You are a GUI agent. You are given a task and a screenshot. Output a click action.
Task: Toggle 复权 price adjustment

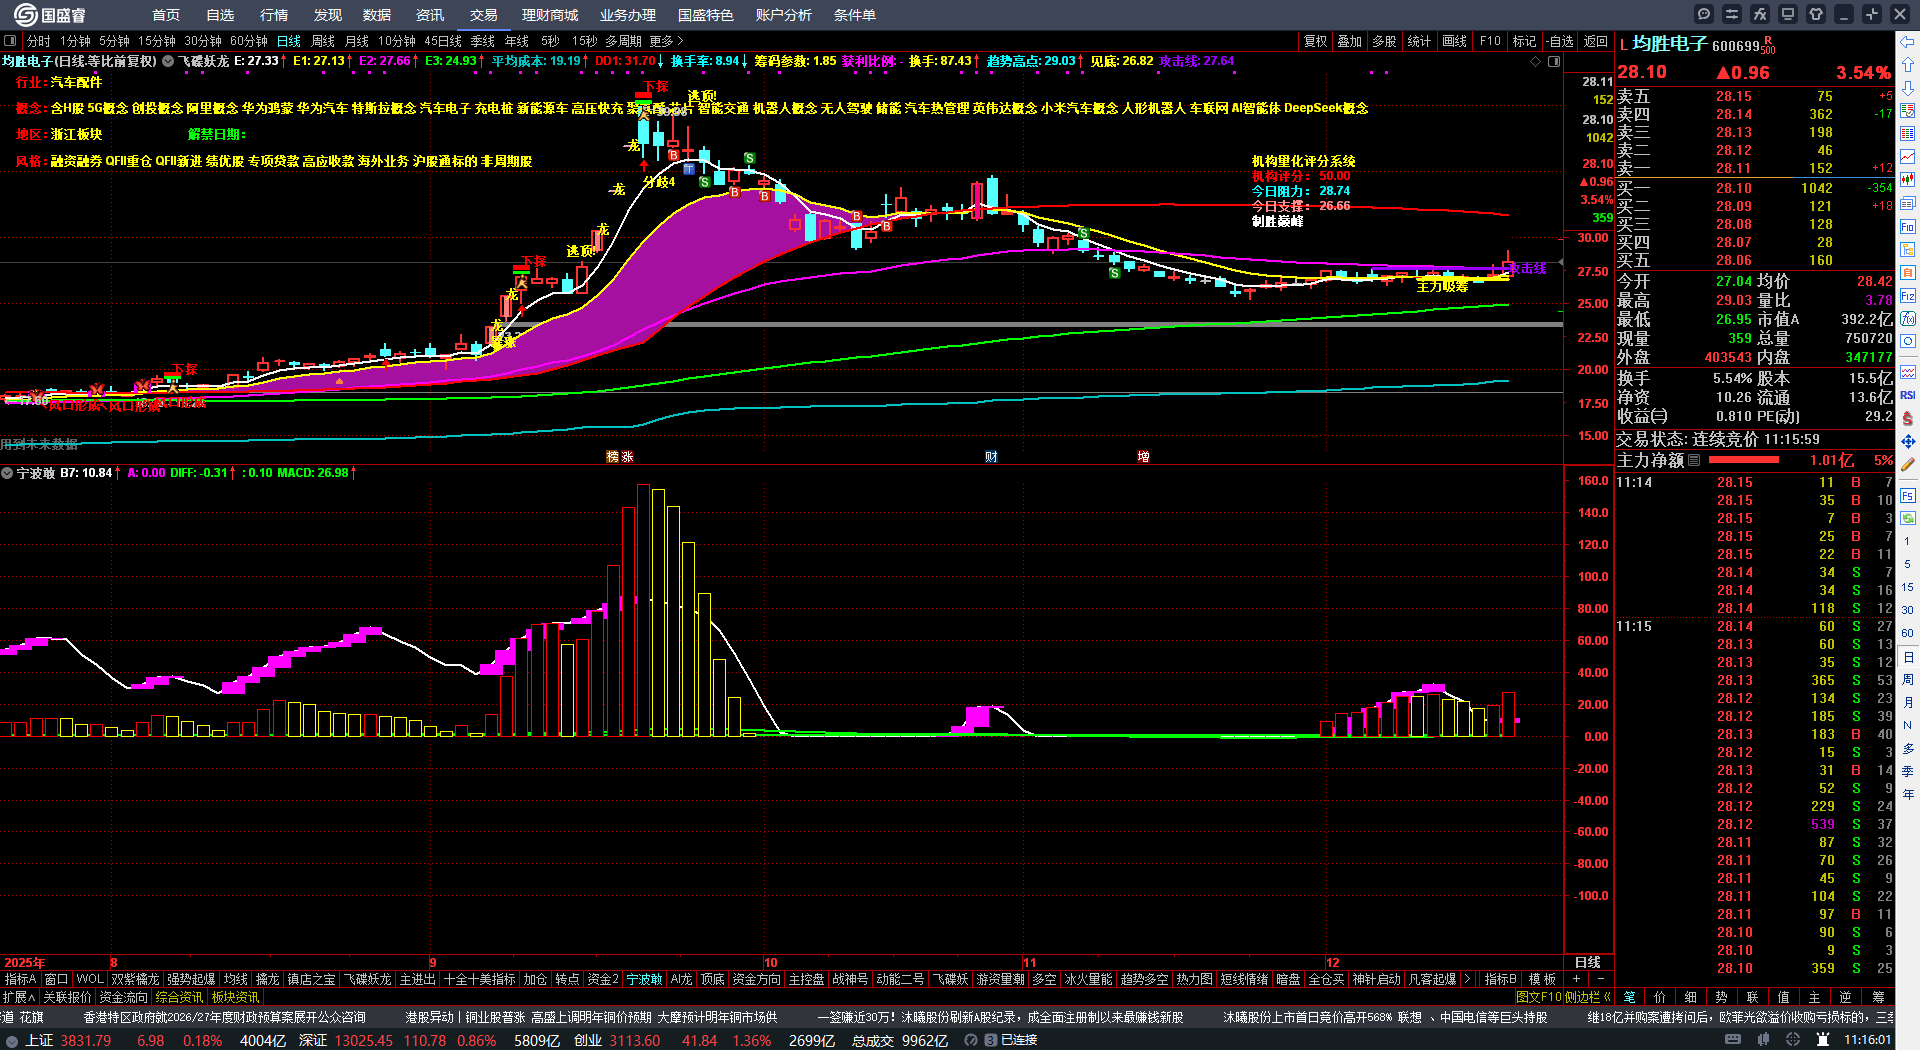point(1316,41)
